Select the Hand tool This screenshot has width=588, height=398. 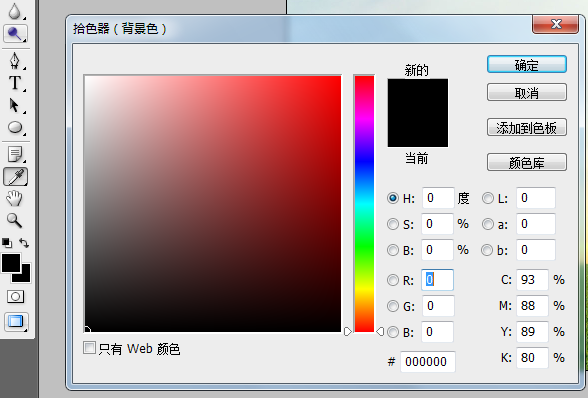[x=15, y=198]
